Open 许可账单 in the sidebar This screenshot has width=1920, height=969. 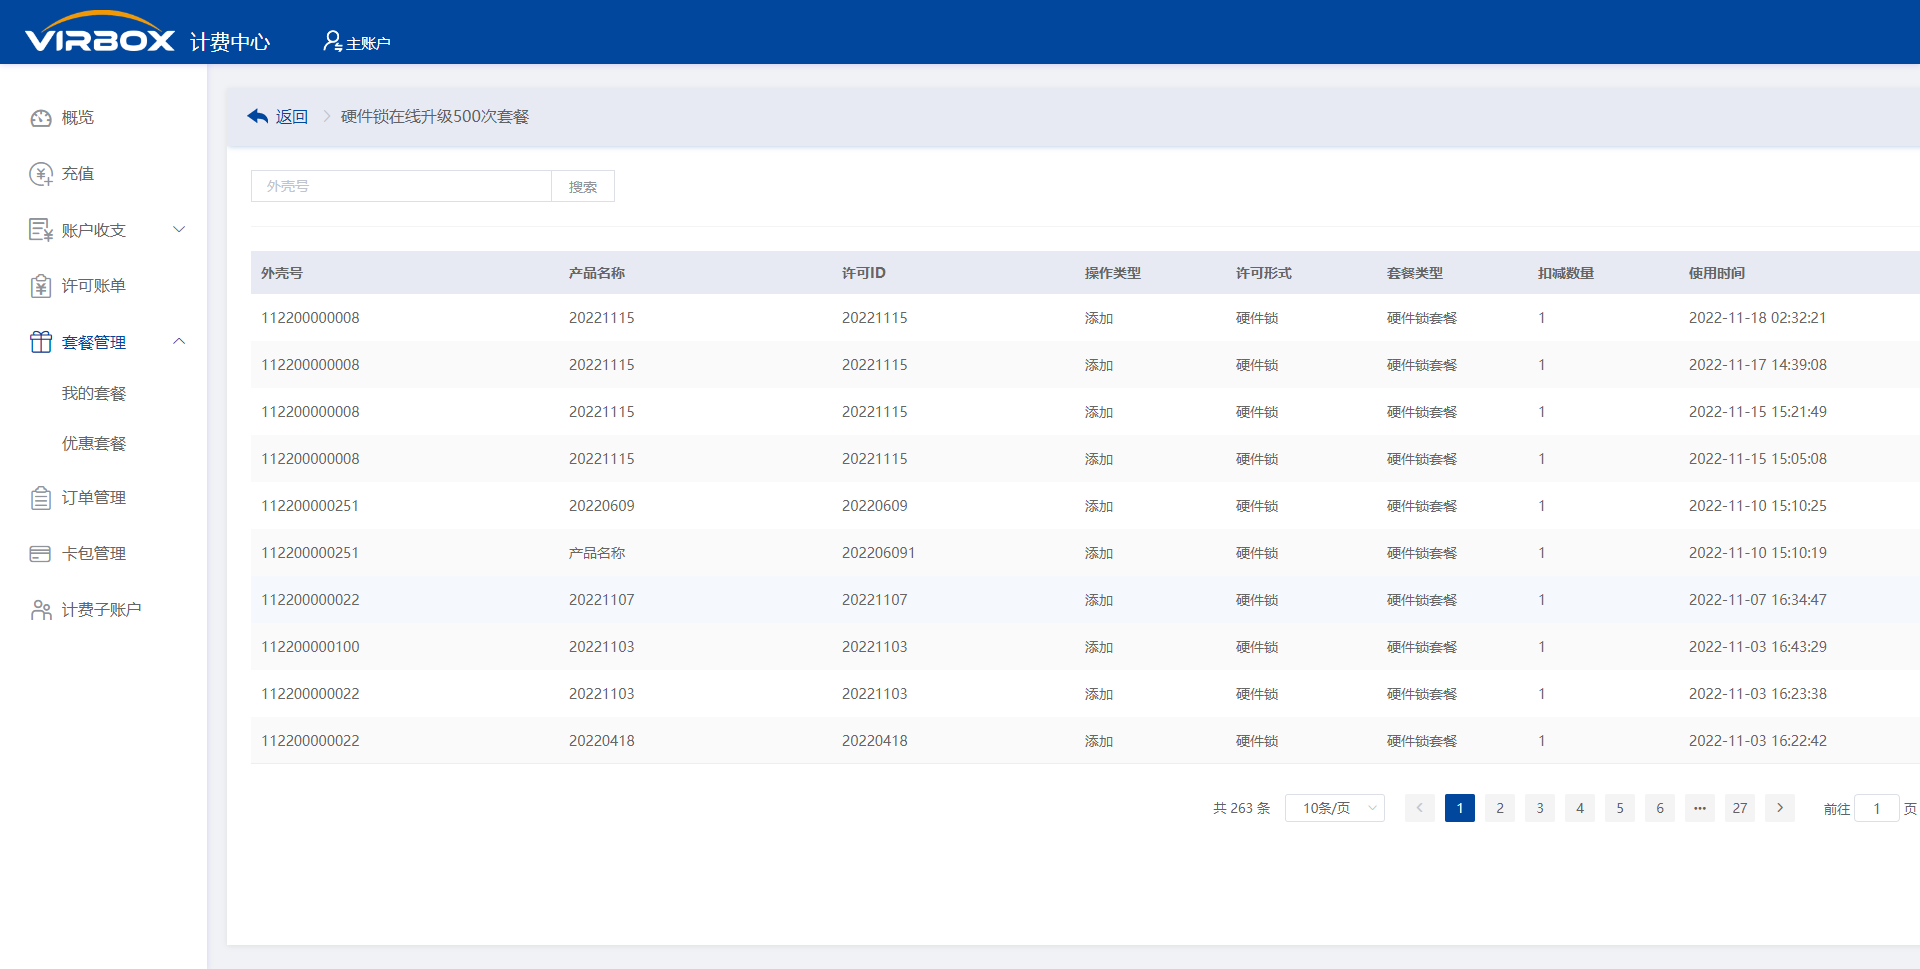[94, 286]
